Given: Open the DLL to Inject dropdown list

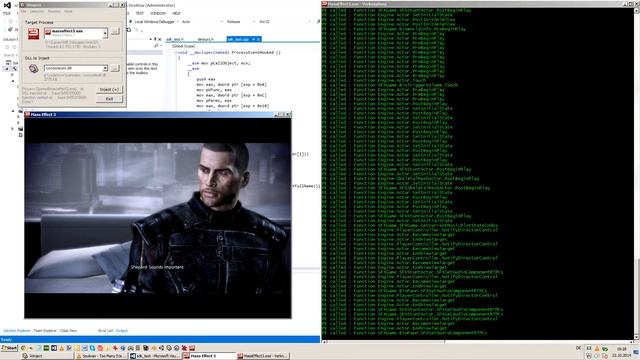Looking at the screenshot, I should pyautogui.click(x=105, y=68).
